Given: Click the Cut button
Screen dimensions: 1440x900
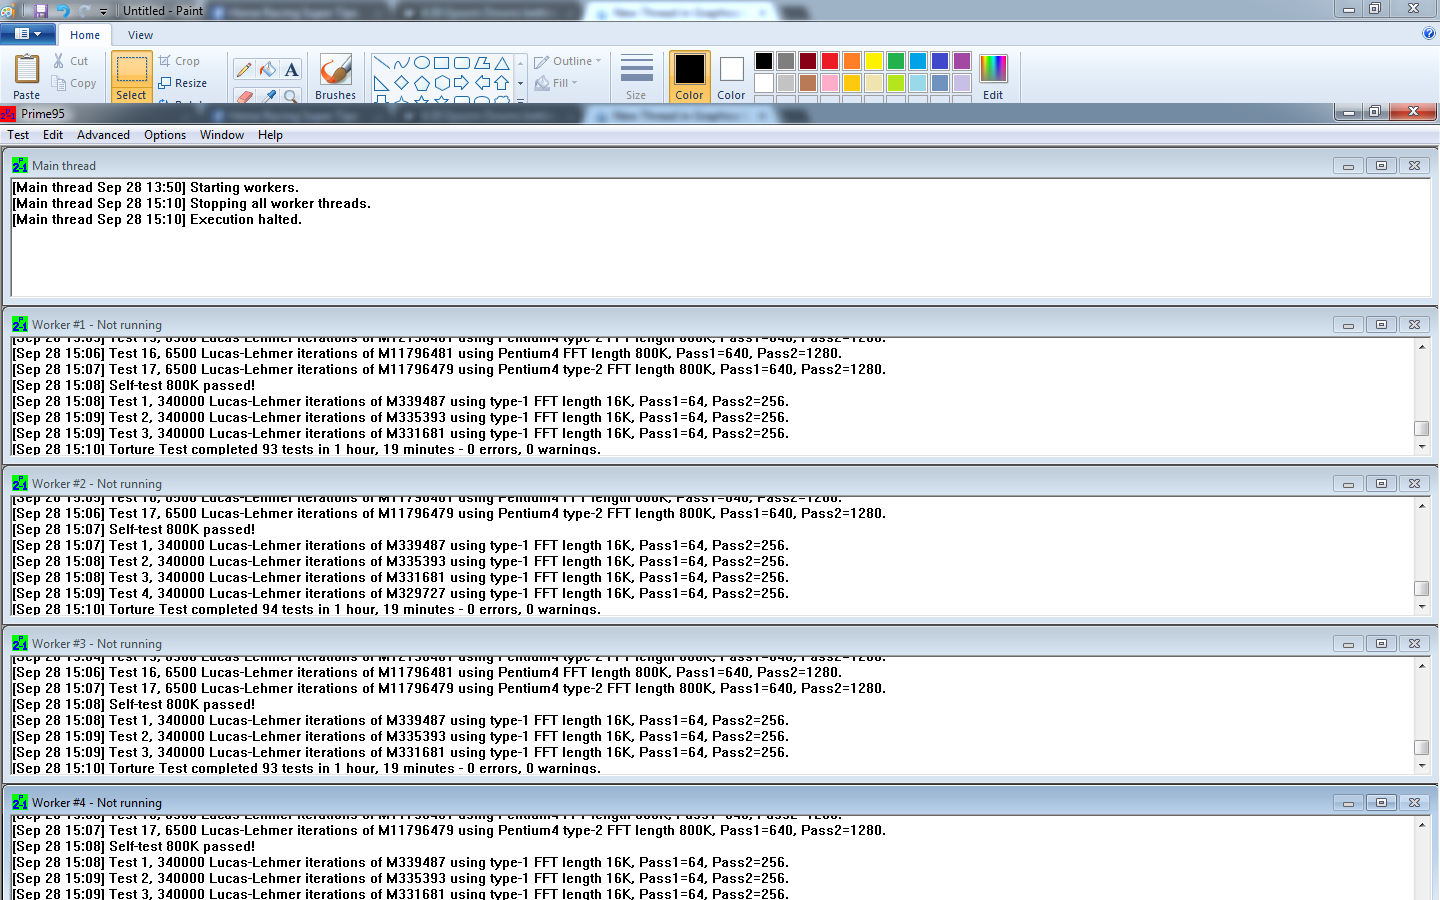Looking at the screenshot, I should pos(71,61).
